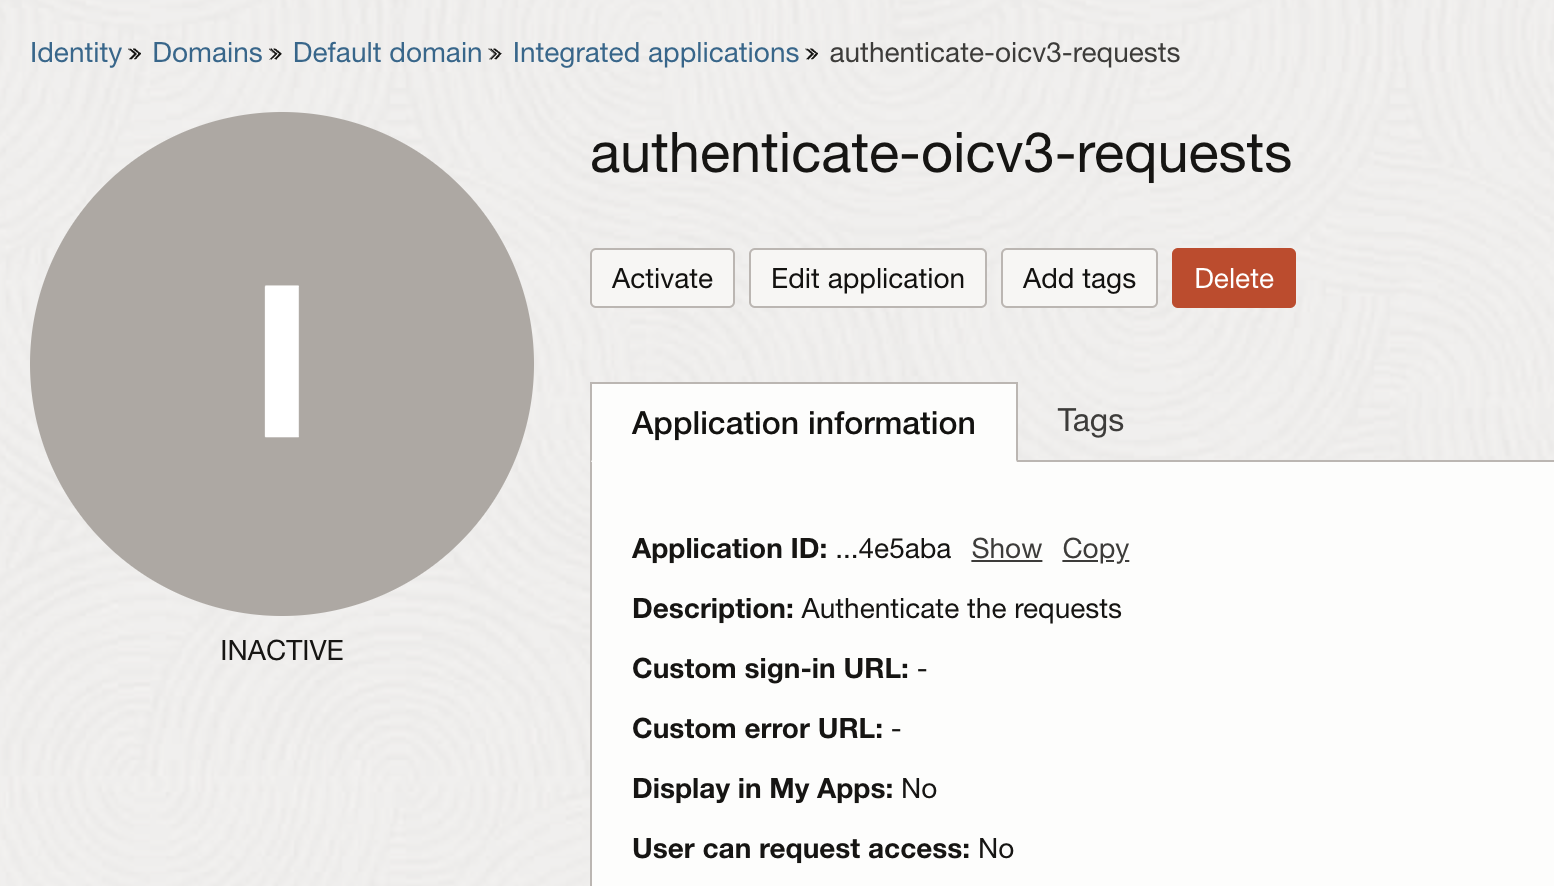Show the full Application ID

1006,549
